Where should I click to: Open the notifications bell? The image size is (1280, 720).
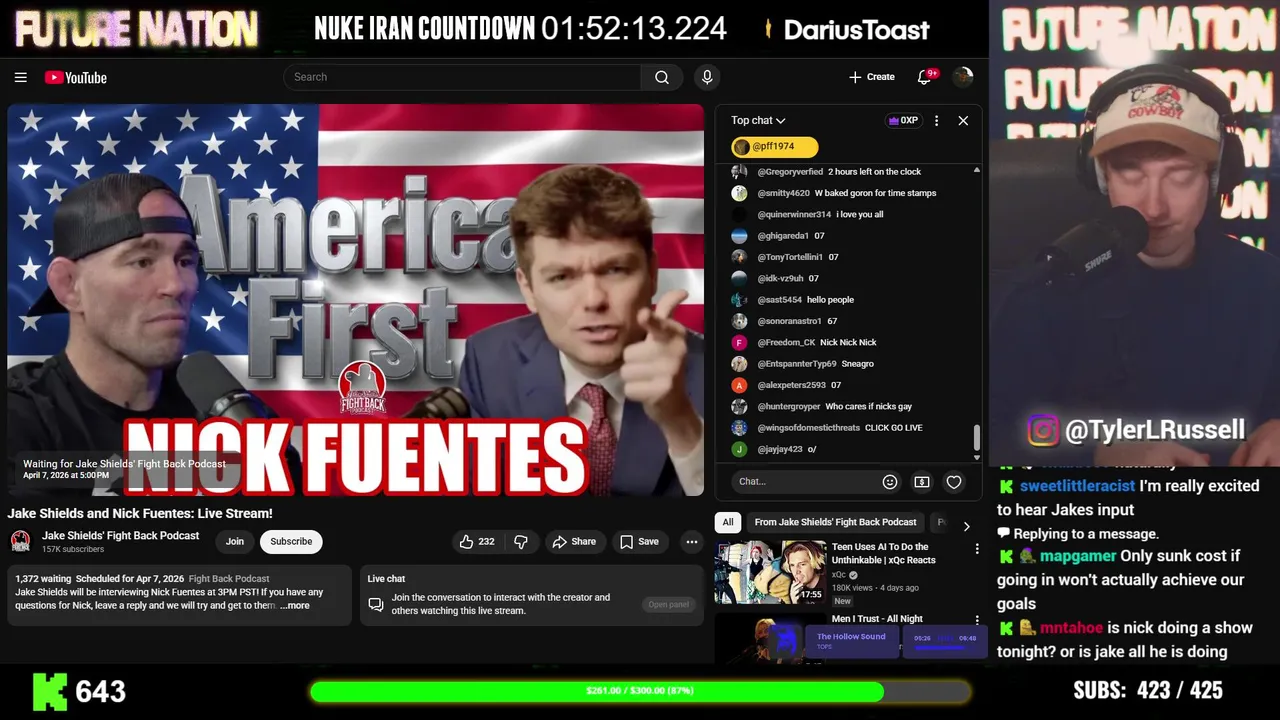click(924, 77)
